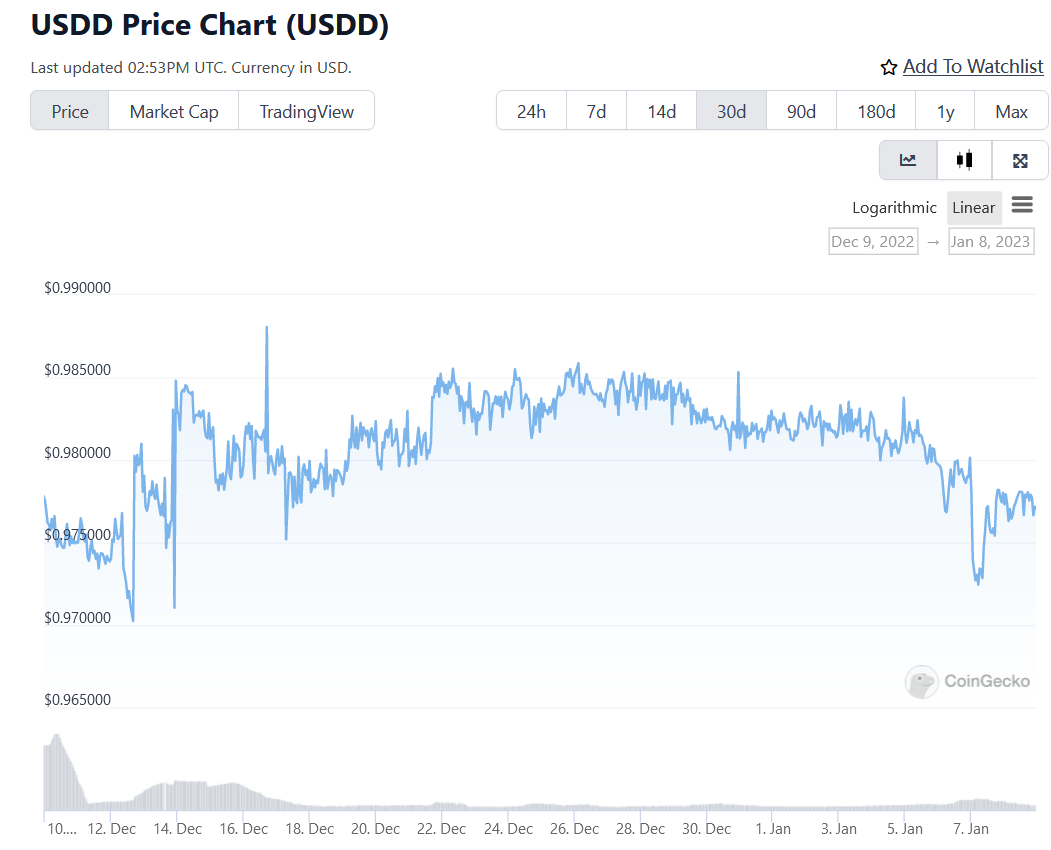Toggle Linear scale

click(x=973, y=208)
